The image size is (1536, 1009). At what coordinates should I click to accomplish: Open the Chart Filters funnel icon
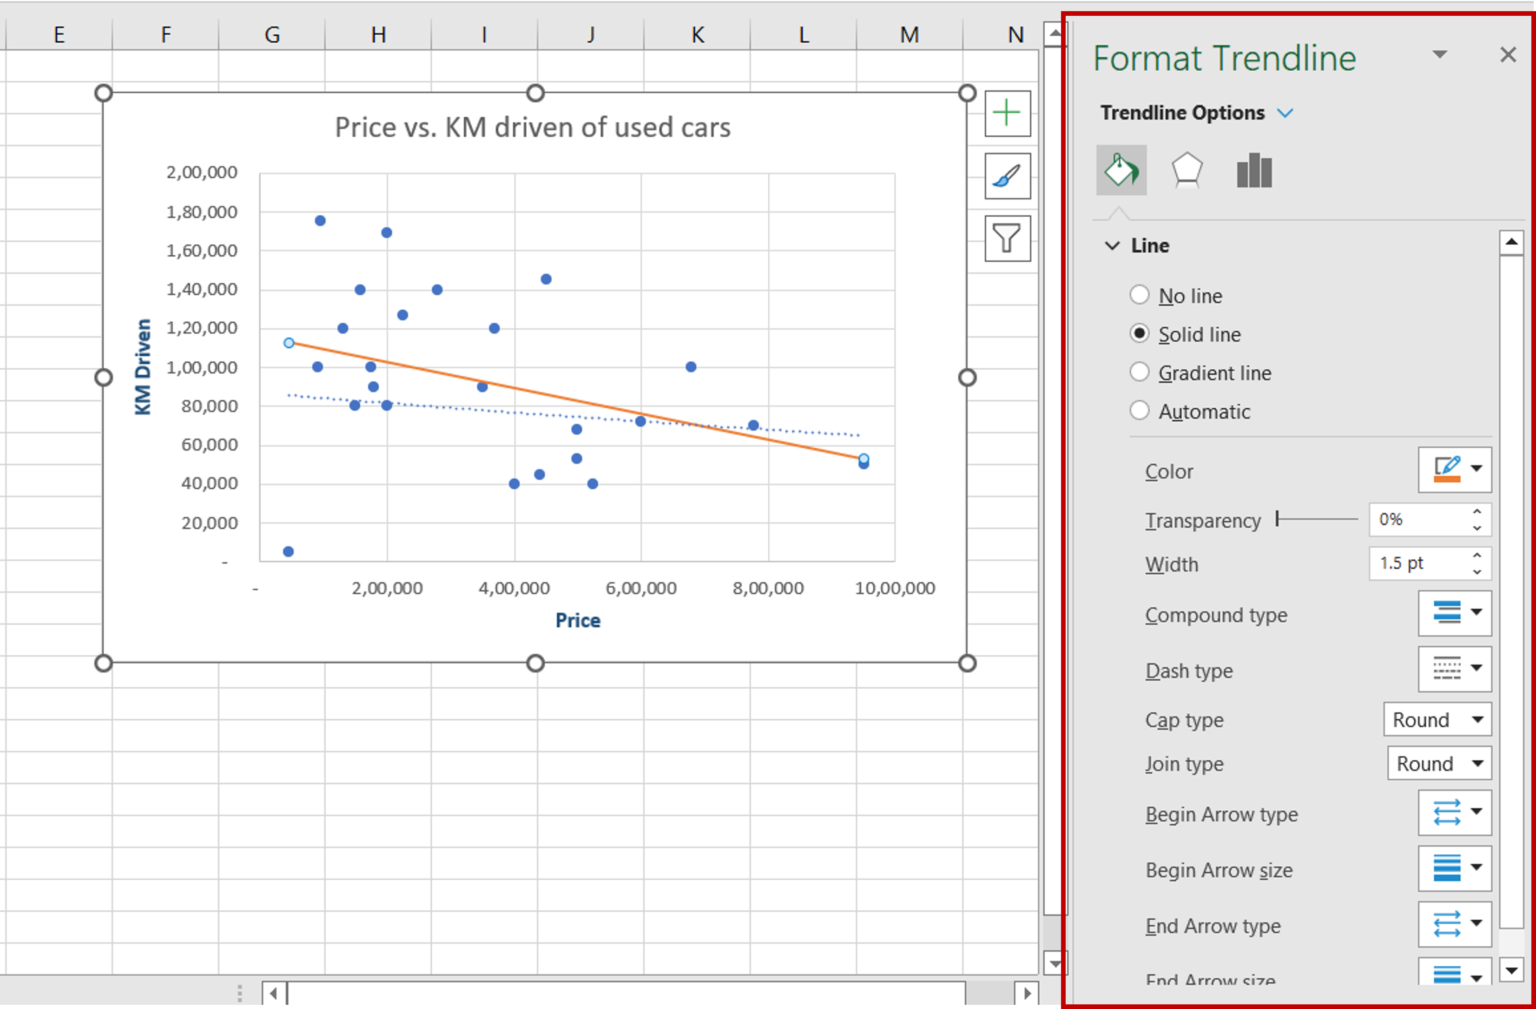(1006, 239)
